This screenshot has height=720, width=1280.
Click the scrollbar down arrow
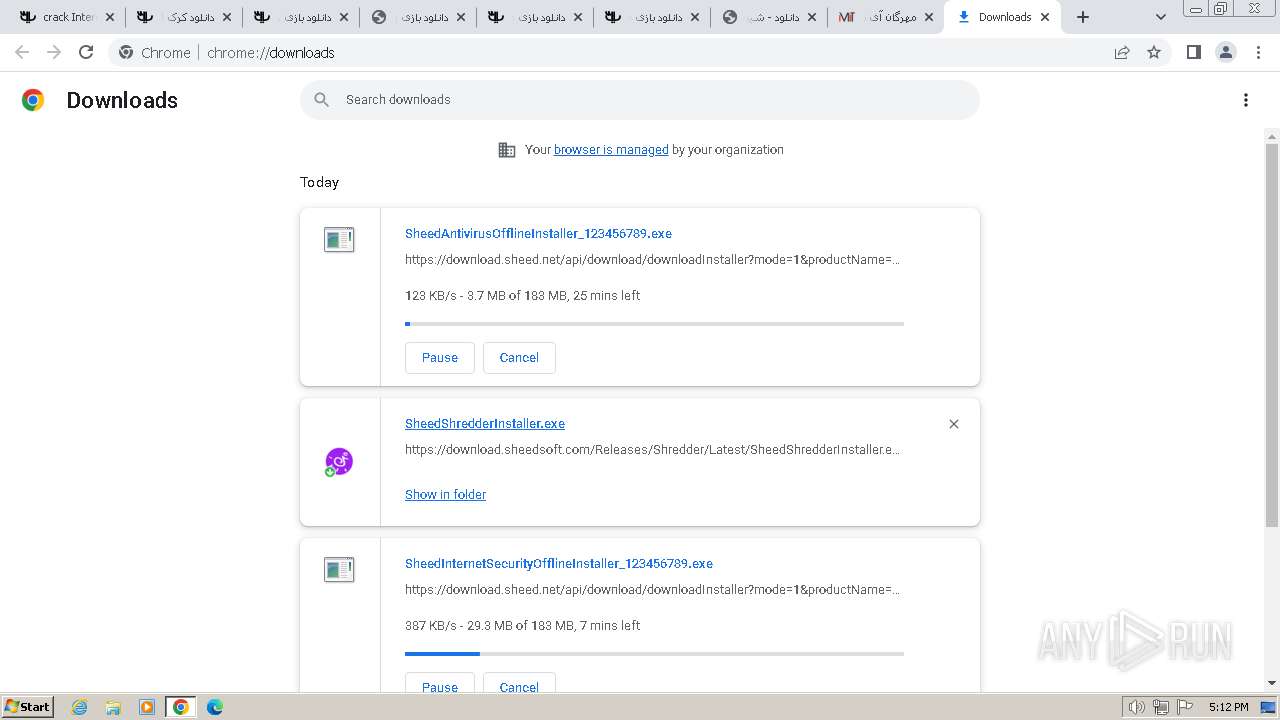[1272, 683]
